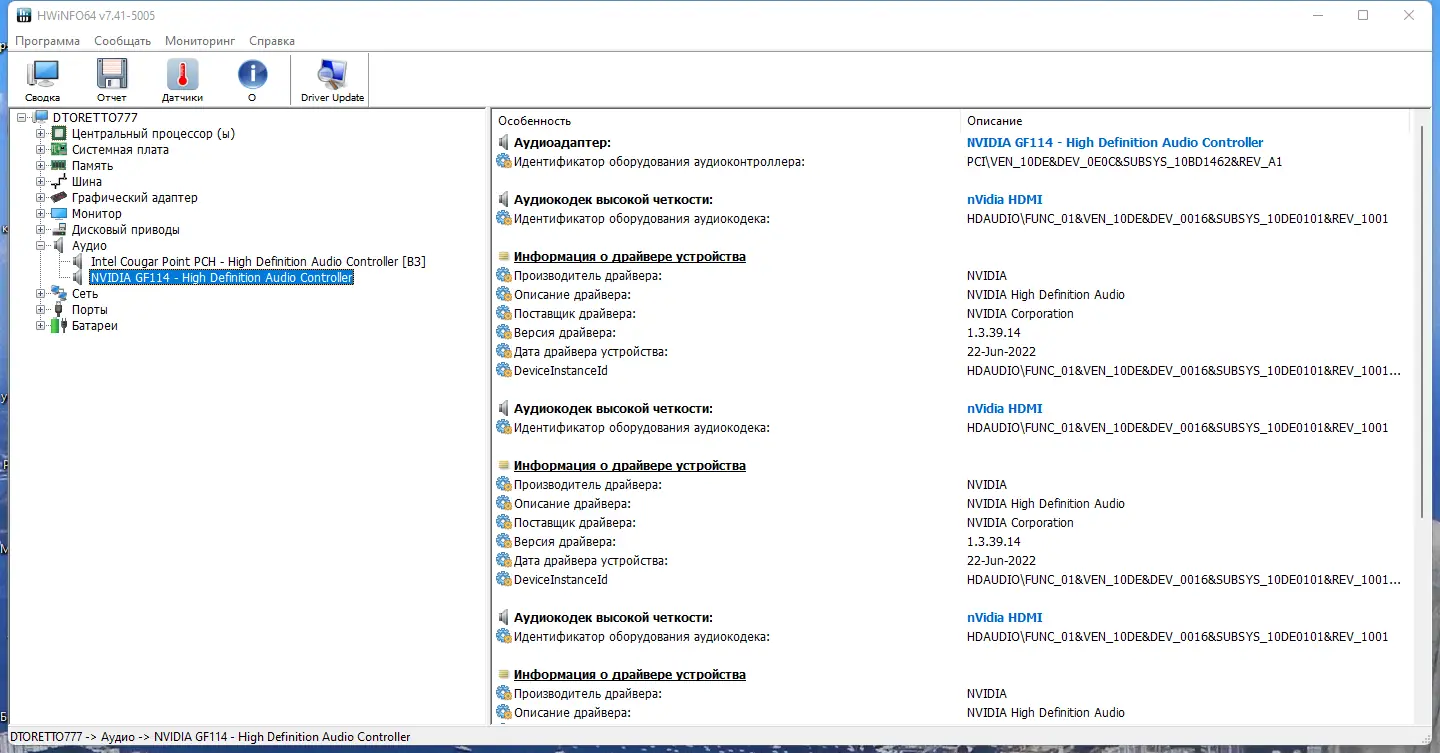Screen dimensions: 1440x753
Task: Click the Память memory module icon
Action: coord(59,166)
